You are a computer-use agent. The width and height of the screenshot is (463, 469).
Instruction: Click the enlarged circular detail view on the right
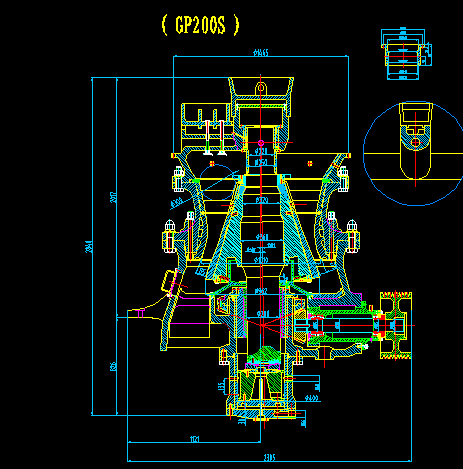(x=414, y=153)
